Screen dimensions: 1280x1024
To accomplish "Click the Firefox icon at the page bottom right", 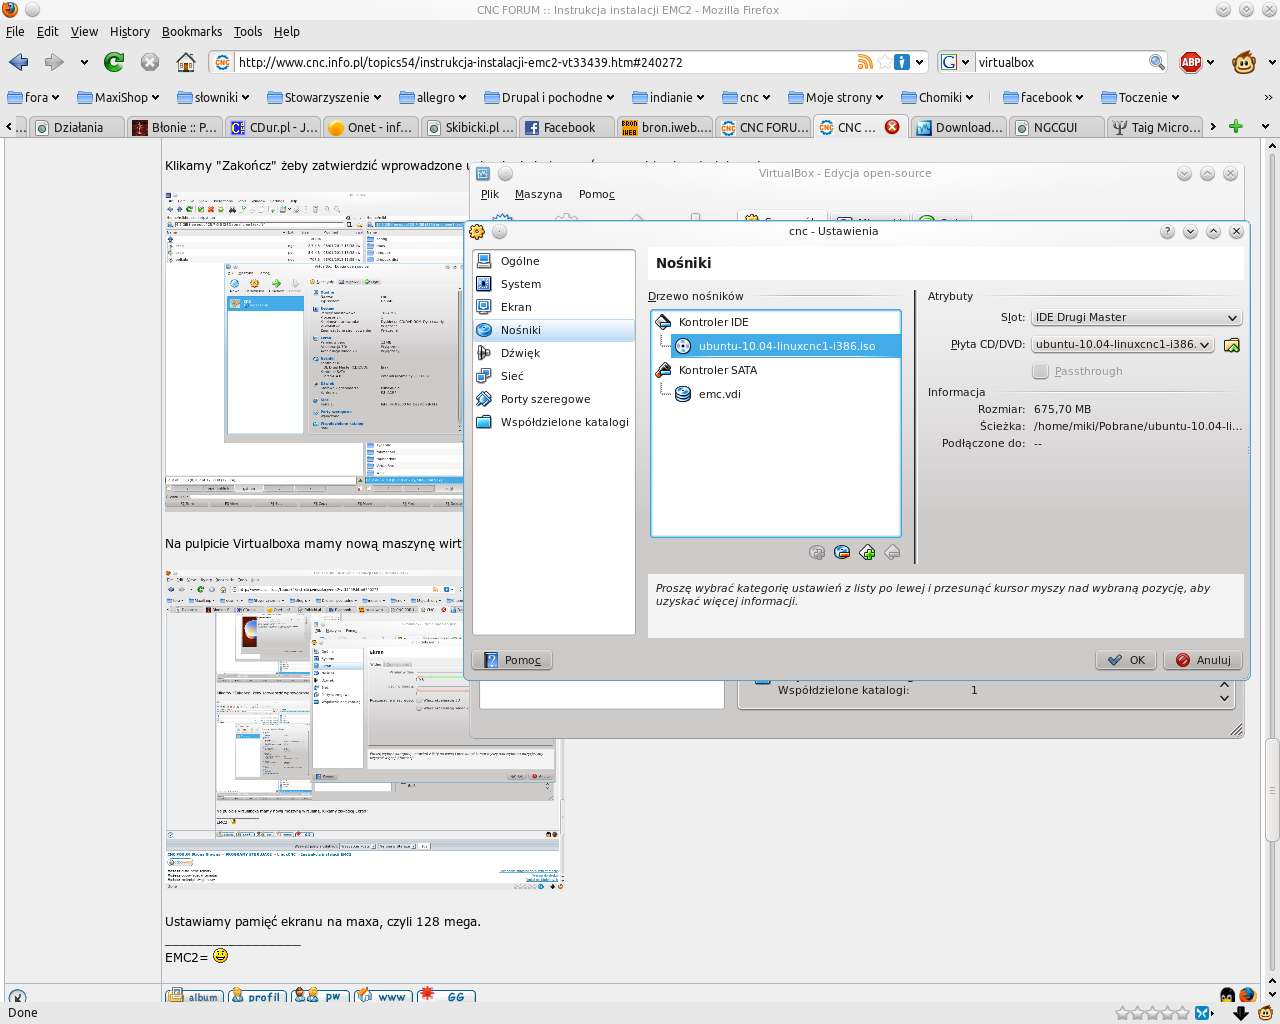I will [1247, 995].
